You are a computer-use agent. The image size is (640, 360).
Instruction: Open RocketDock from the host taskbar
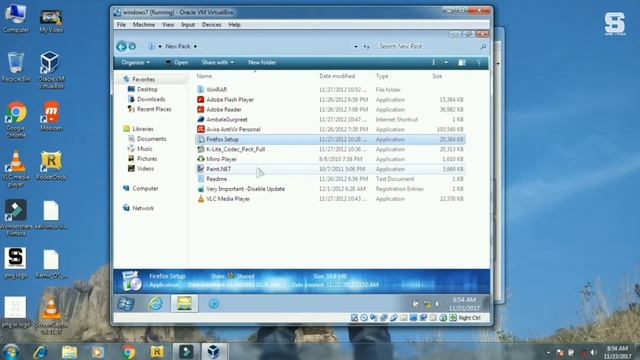(157, 352)
